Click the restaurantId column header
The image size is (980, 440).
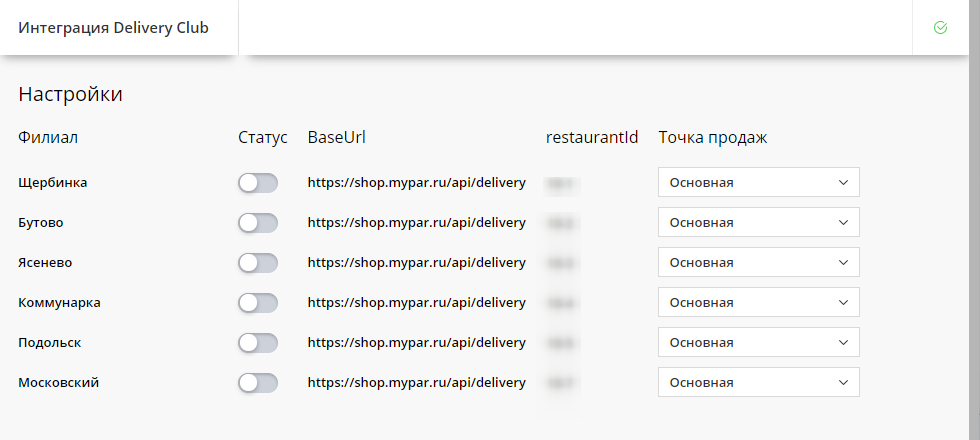592,138
